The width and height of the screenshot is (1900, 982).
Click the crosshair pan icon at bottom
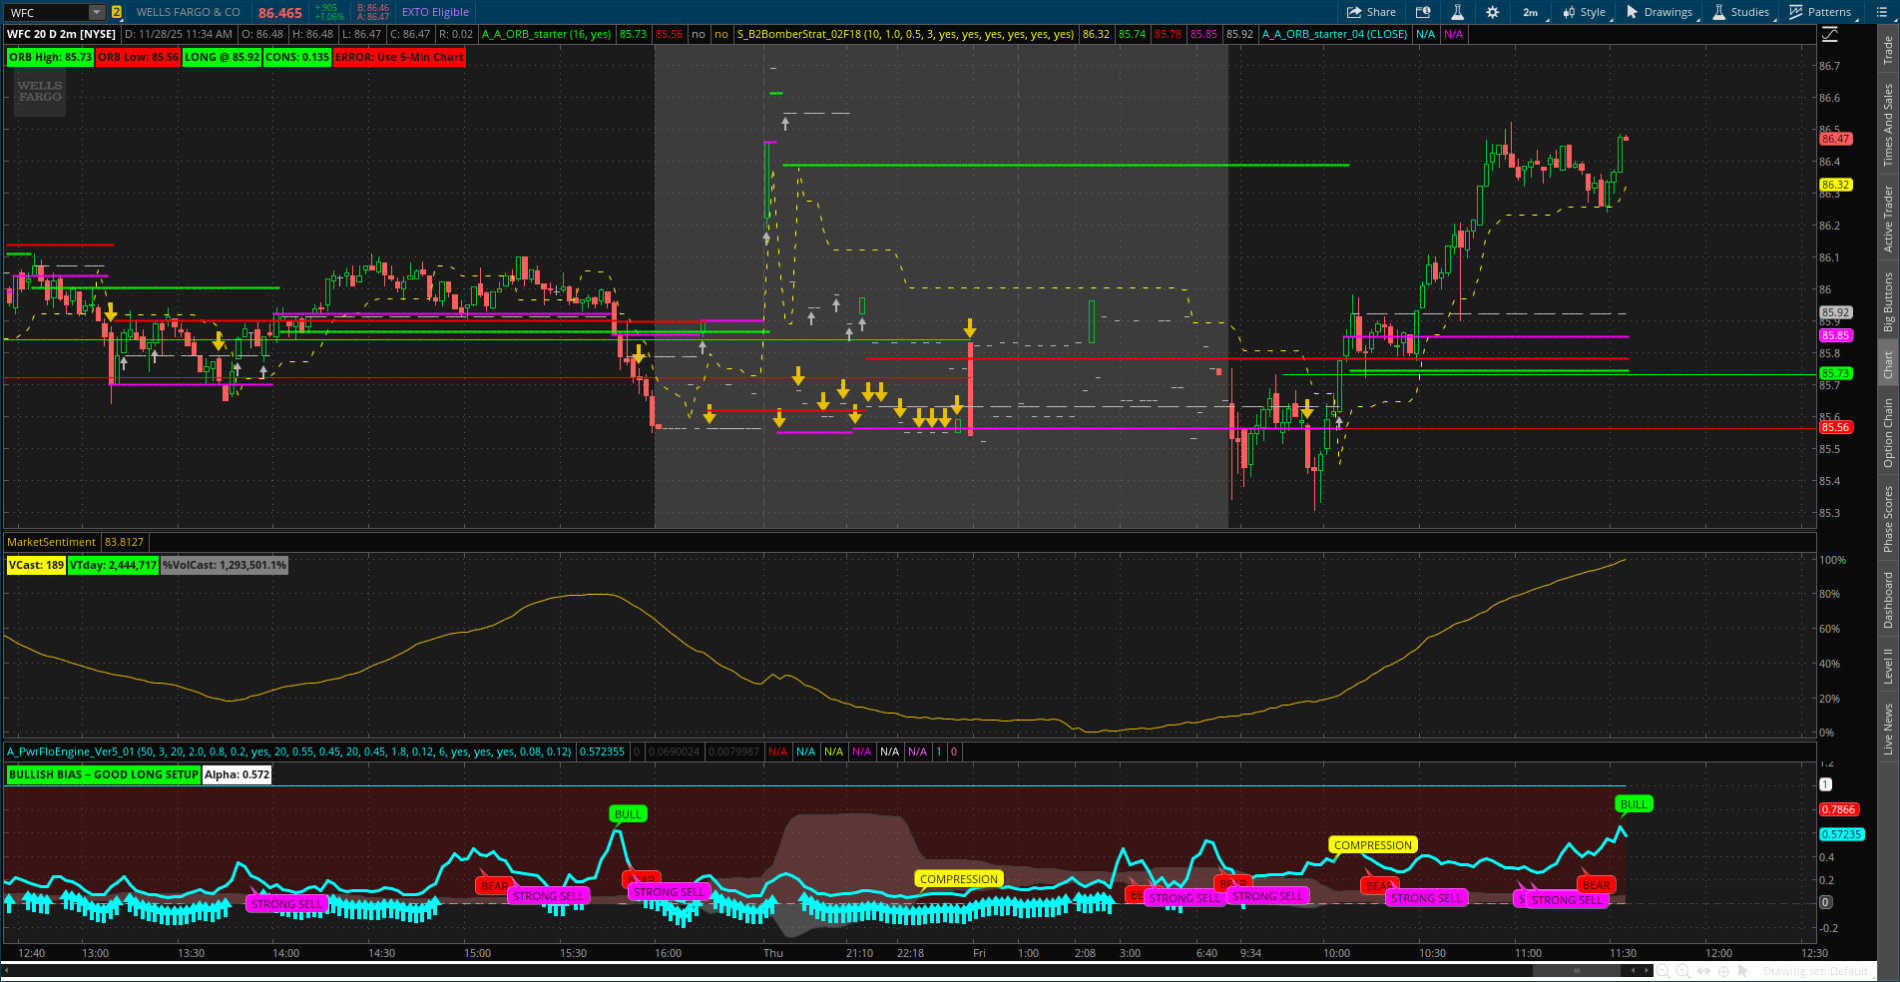[1724, 971]
